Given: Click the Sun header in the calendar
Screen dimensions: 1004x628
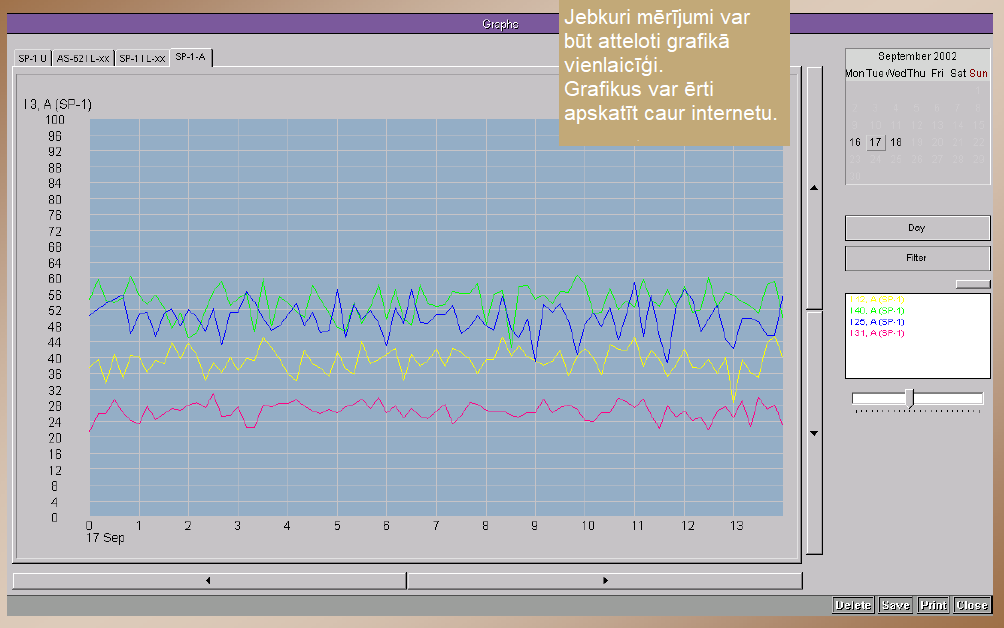Looking at the screenshot, I should pyautogui.click(x=978, y=74).
